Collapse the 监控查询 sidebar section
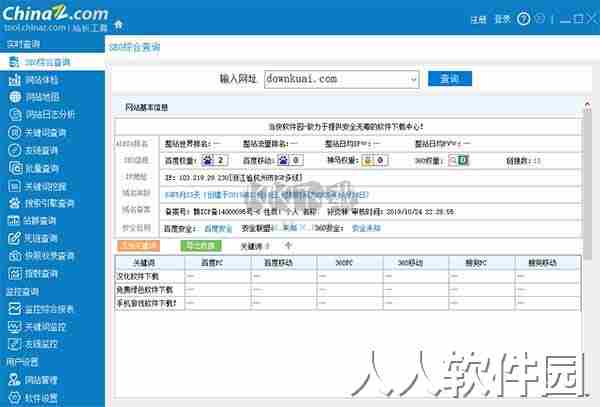Viewport: 600px width, 407px height. [23, 292]
